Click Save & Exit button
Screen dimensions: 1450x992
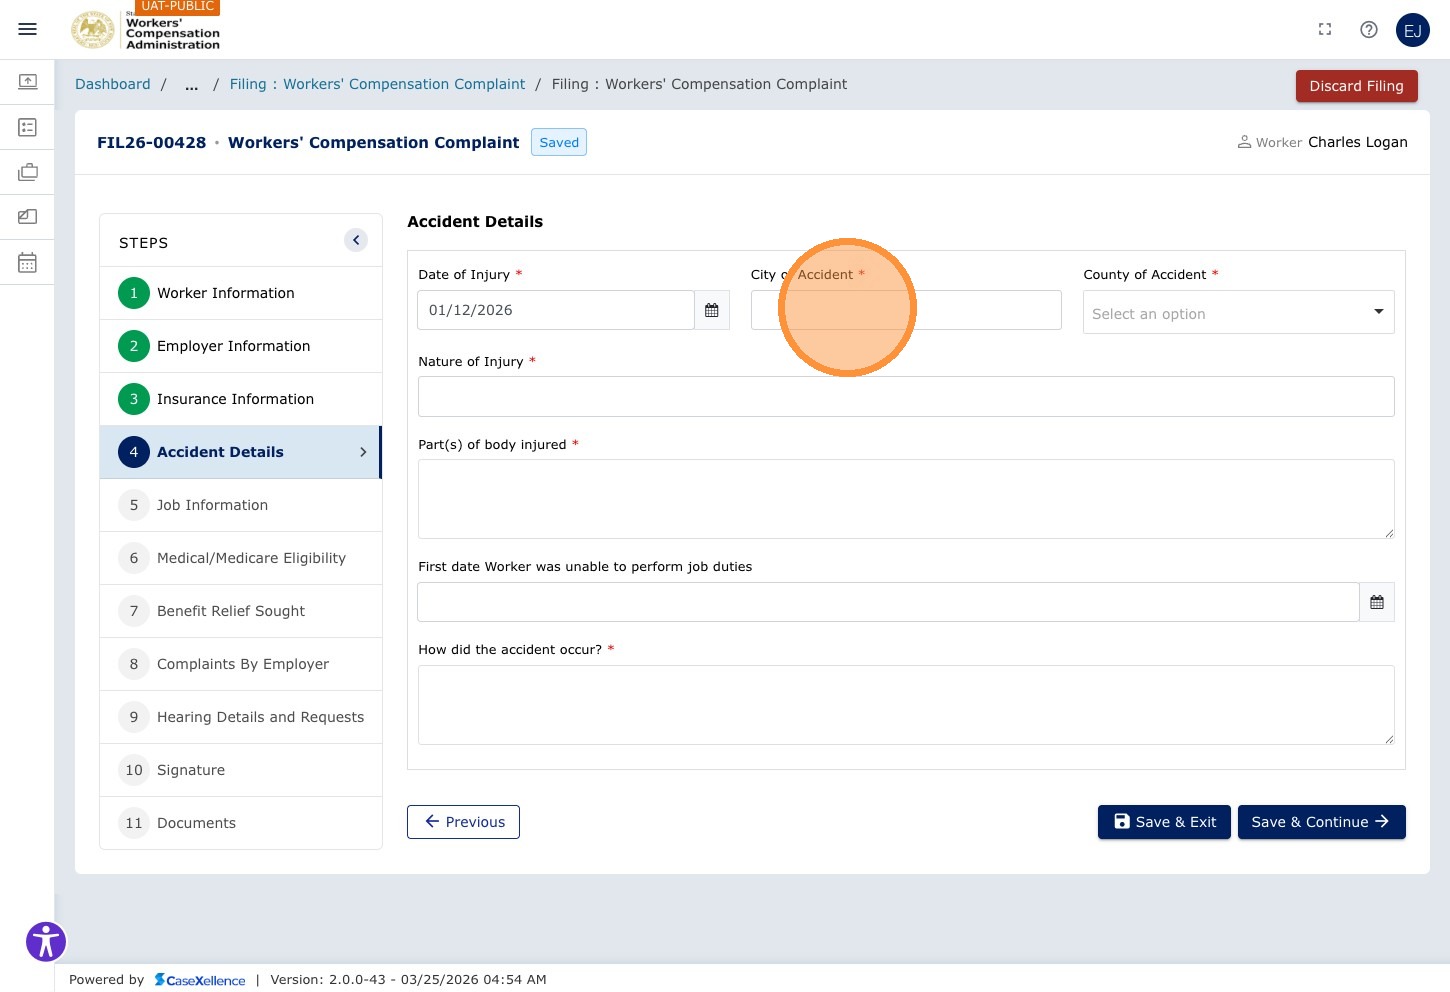point(1164,822)
